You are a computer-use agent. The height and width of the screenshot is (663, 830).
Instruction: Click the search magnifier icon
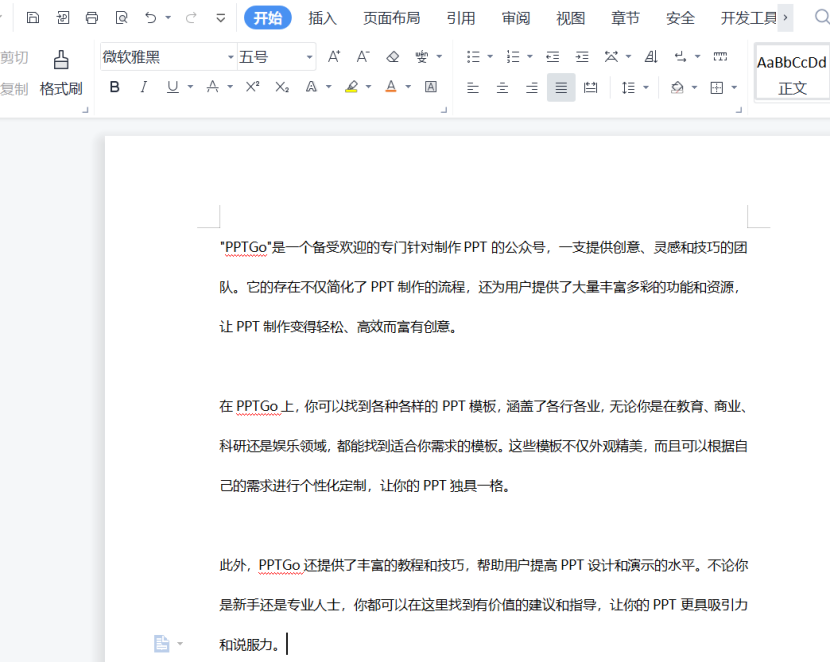pos(822,17)
